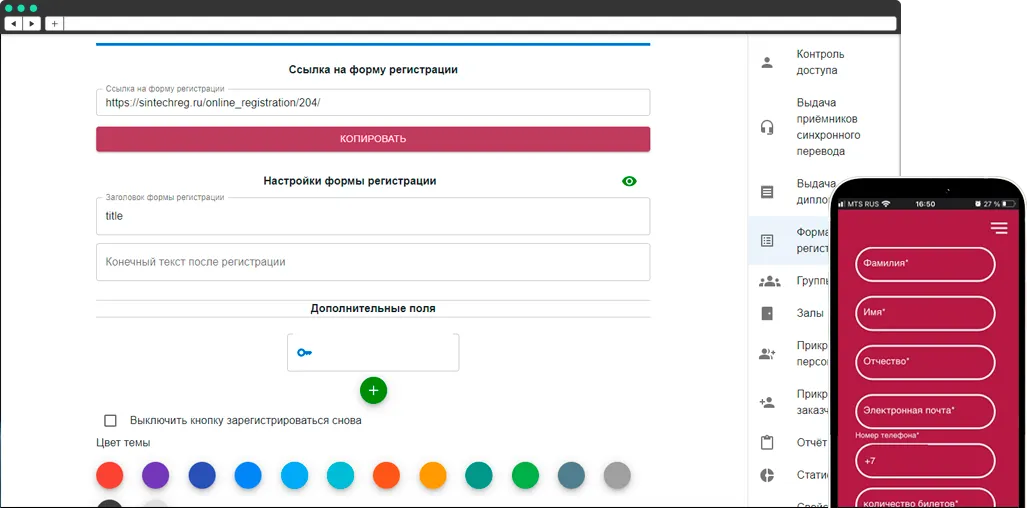Screen dimensions: 1027x508
Task: Click the headset icon in sidebar
Action: coord(767,127)
